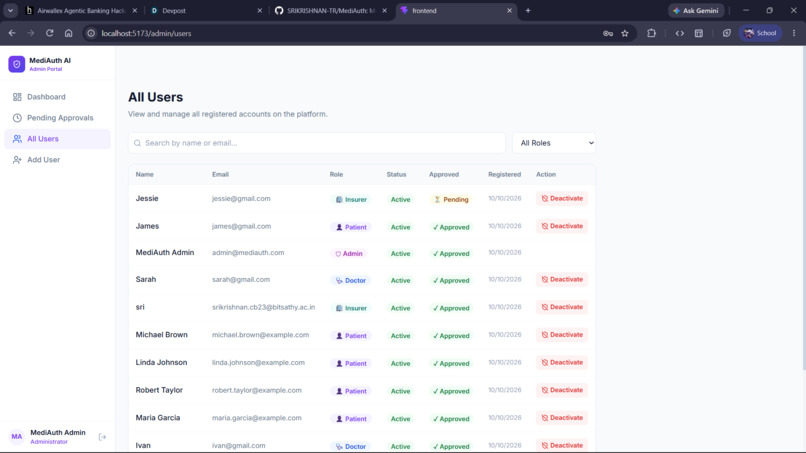Image resolution: width=806 pixels, height=453 pixels.
Task: Click the Ask Gemini button
Action: tap(696, 10)
